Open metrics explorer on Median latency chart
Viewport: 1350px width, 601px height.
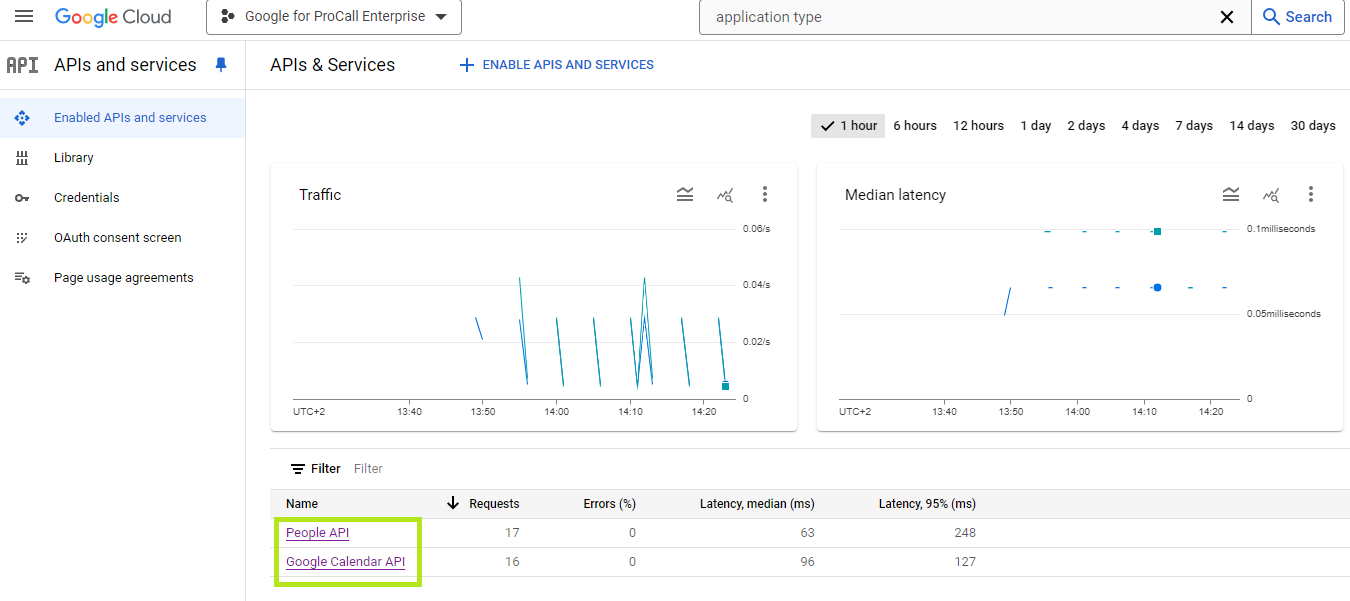(1271, 195)
